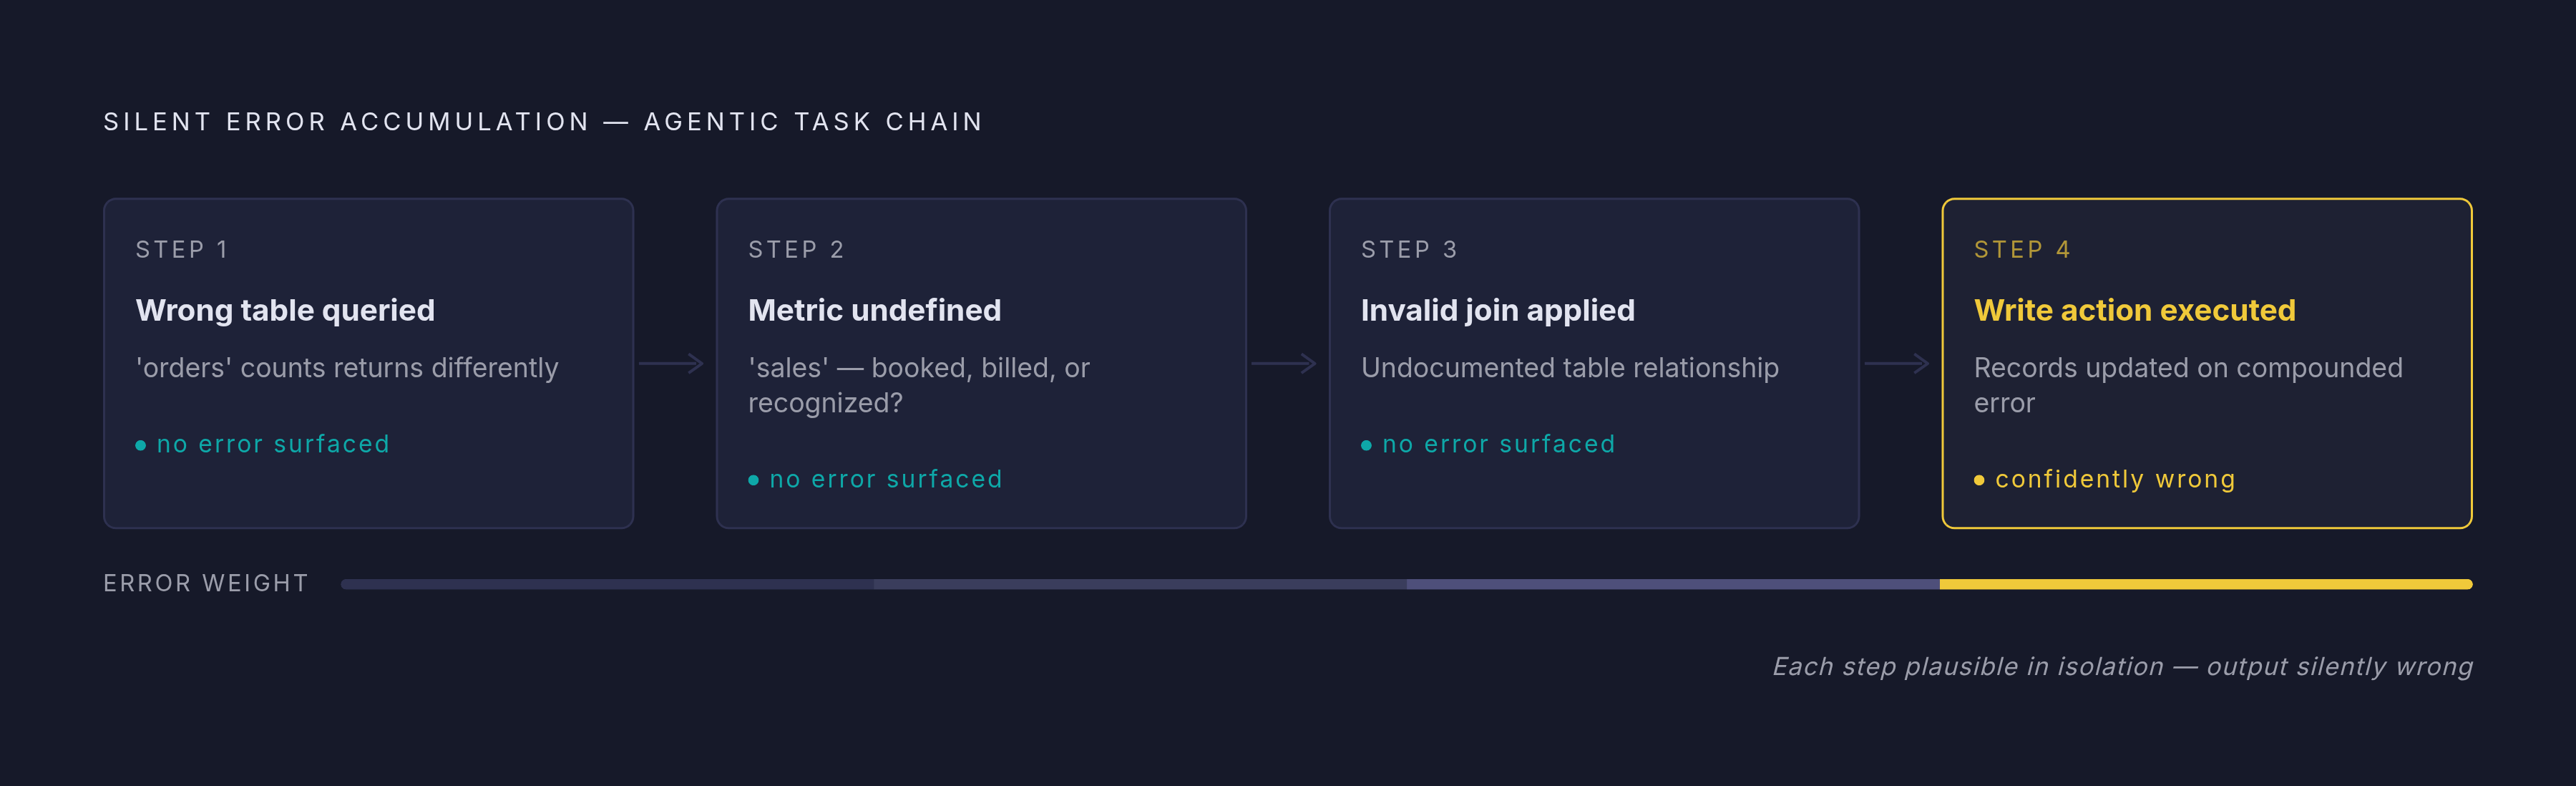2576x786 pixels.
Task: Click the teal status dot in Step 2
Action: [754, 480]
